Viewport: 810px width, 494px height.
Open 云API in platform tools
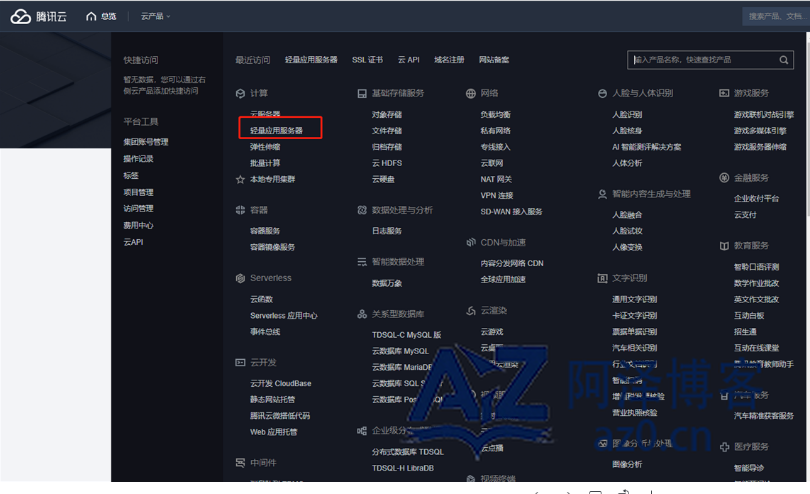(133, 242)
